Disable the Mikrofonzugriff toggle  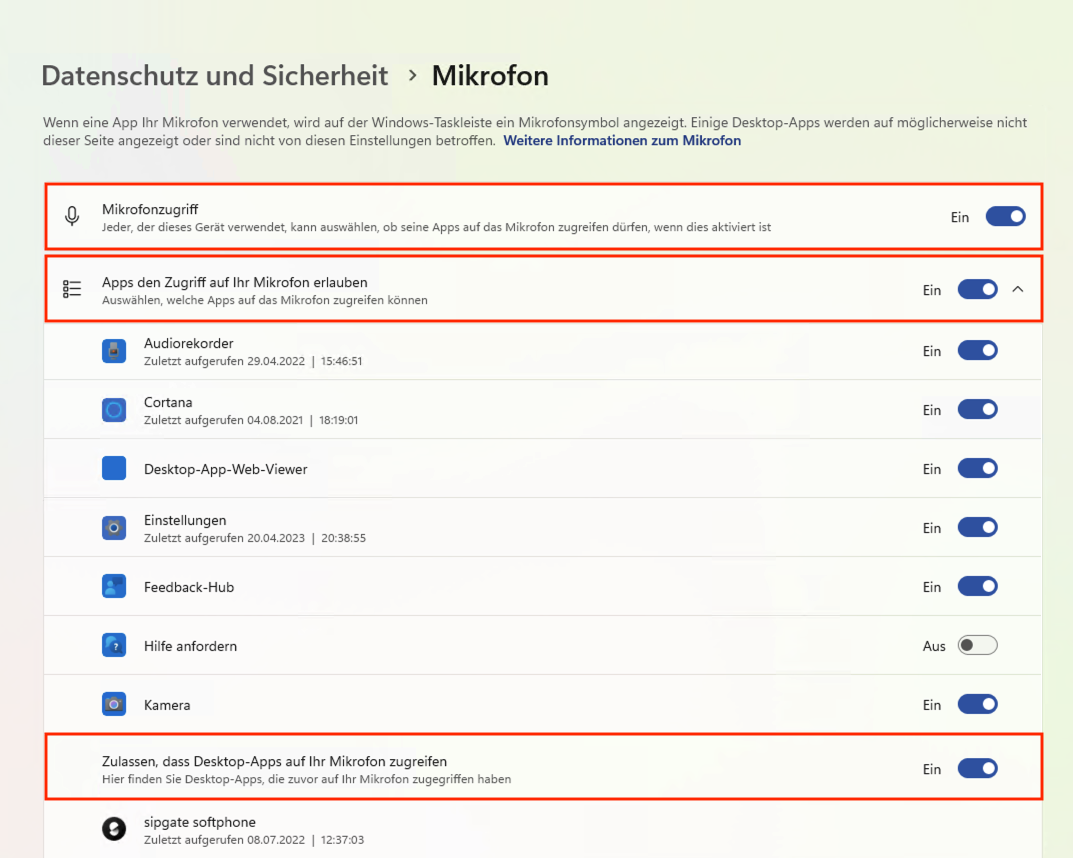1005,216
